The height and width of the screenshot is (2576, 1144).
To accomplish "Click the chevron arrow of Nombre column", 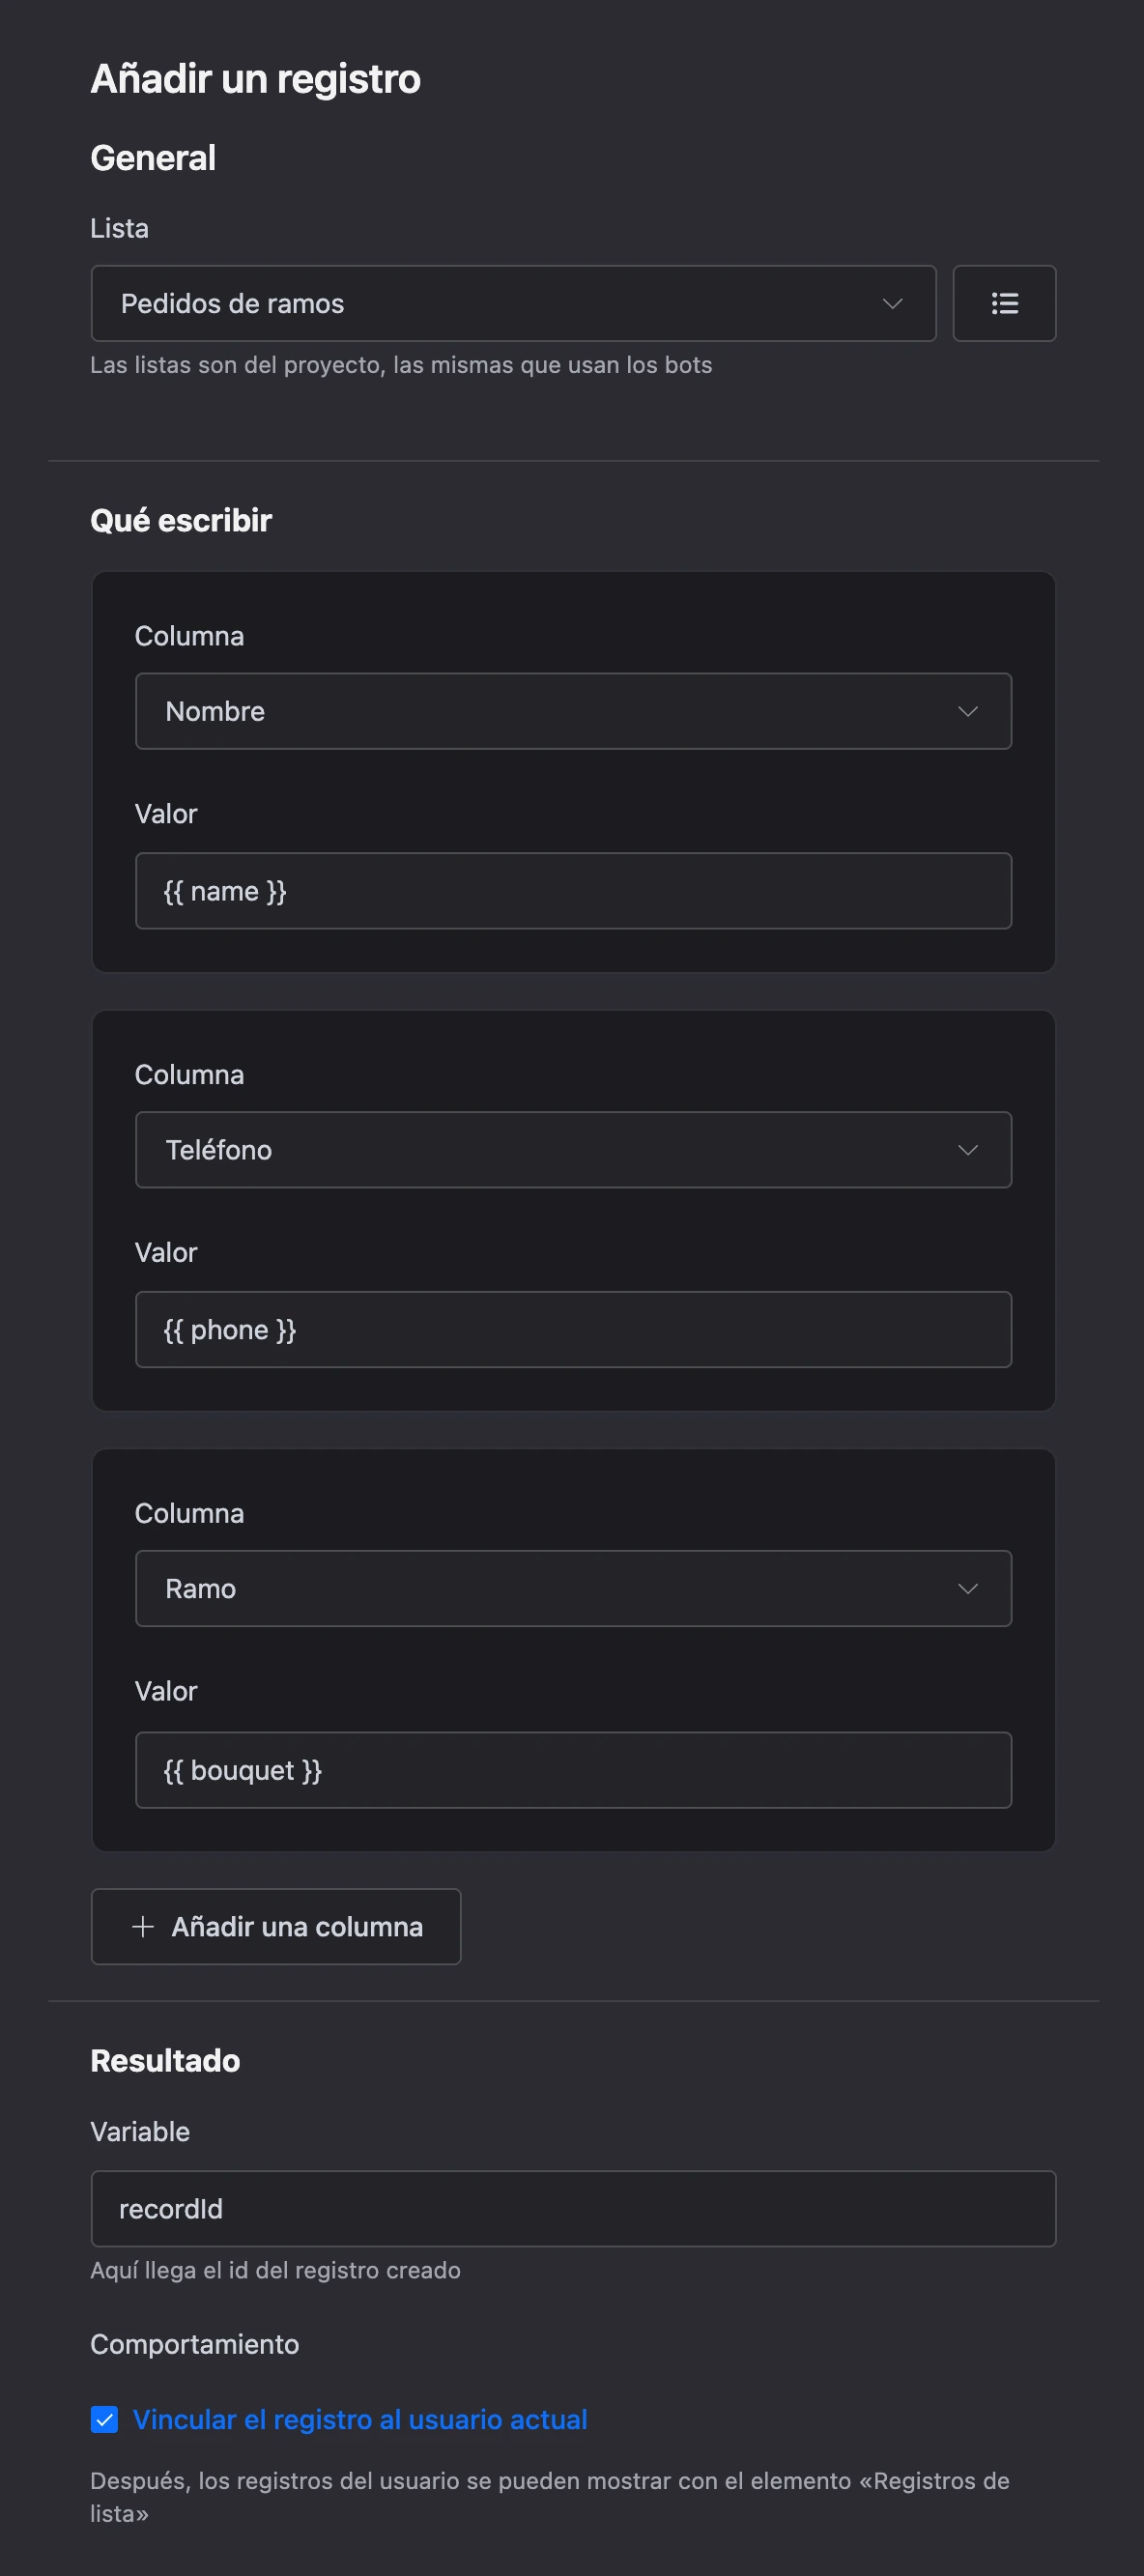I will click(967, 711).
